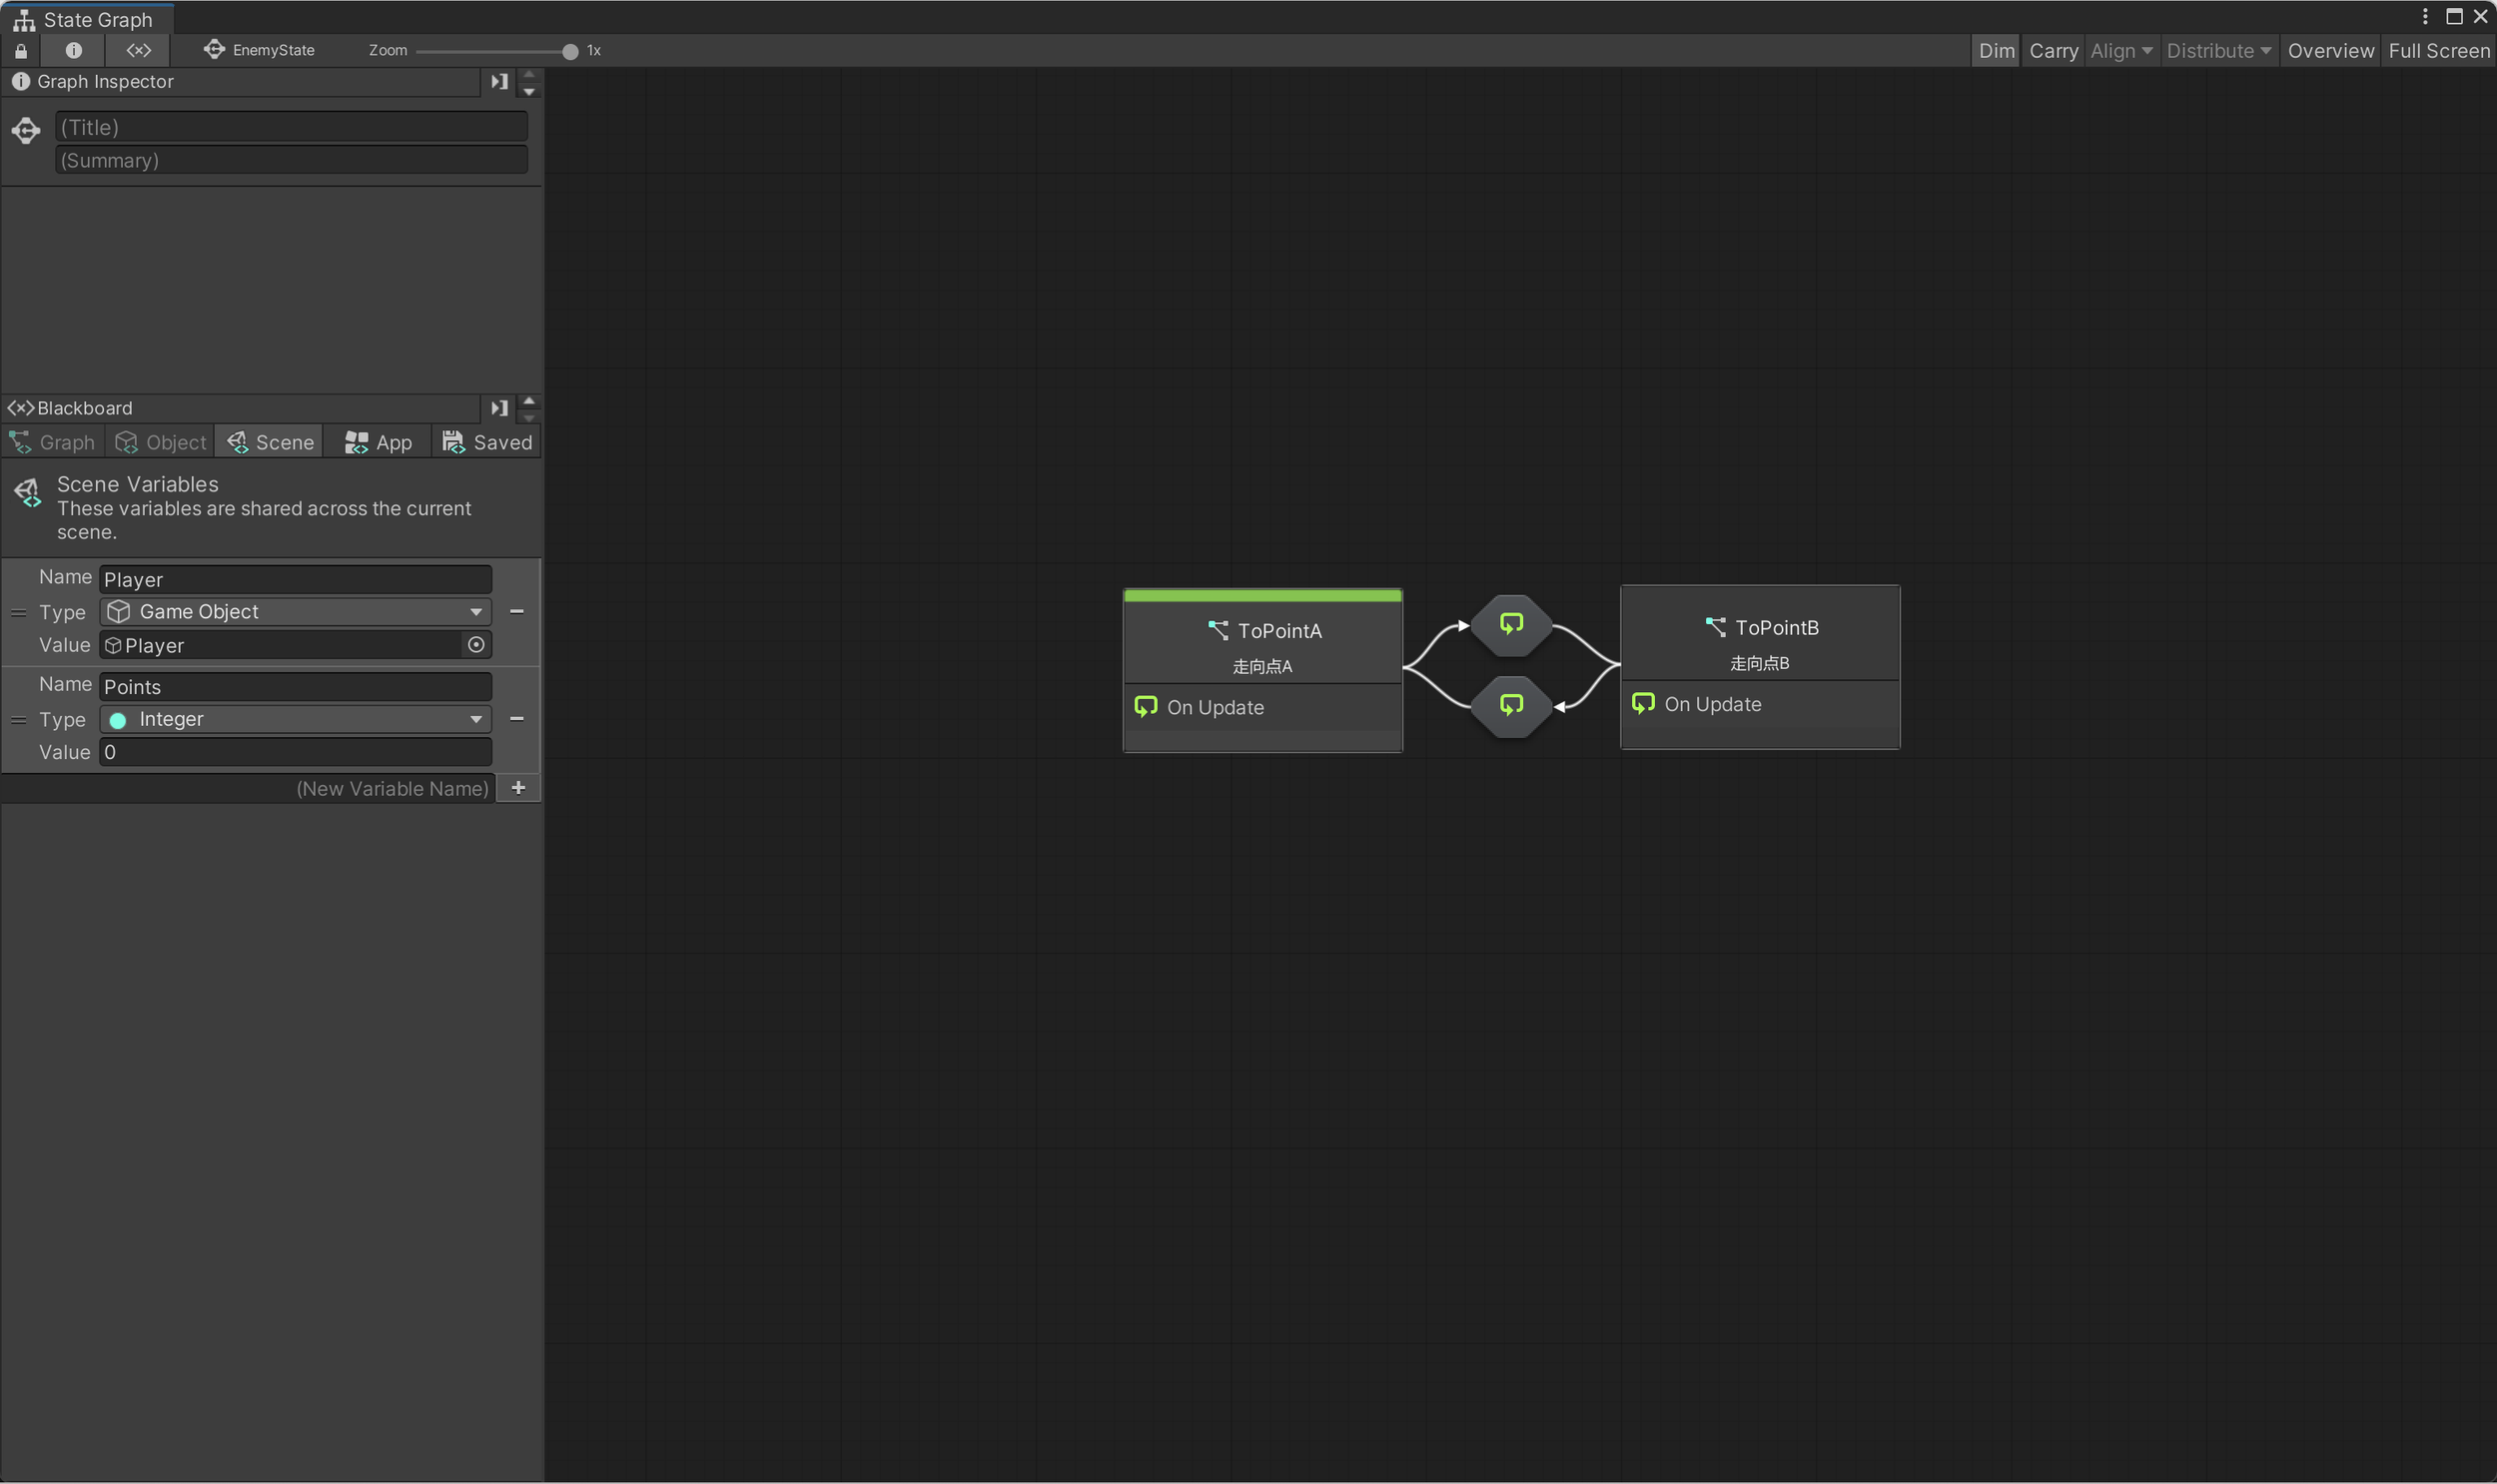Open the Game Object type dropdown
The image size is (2497, 1484).
pyautogui.click(x=296, y=611)
